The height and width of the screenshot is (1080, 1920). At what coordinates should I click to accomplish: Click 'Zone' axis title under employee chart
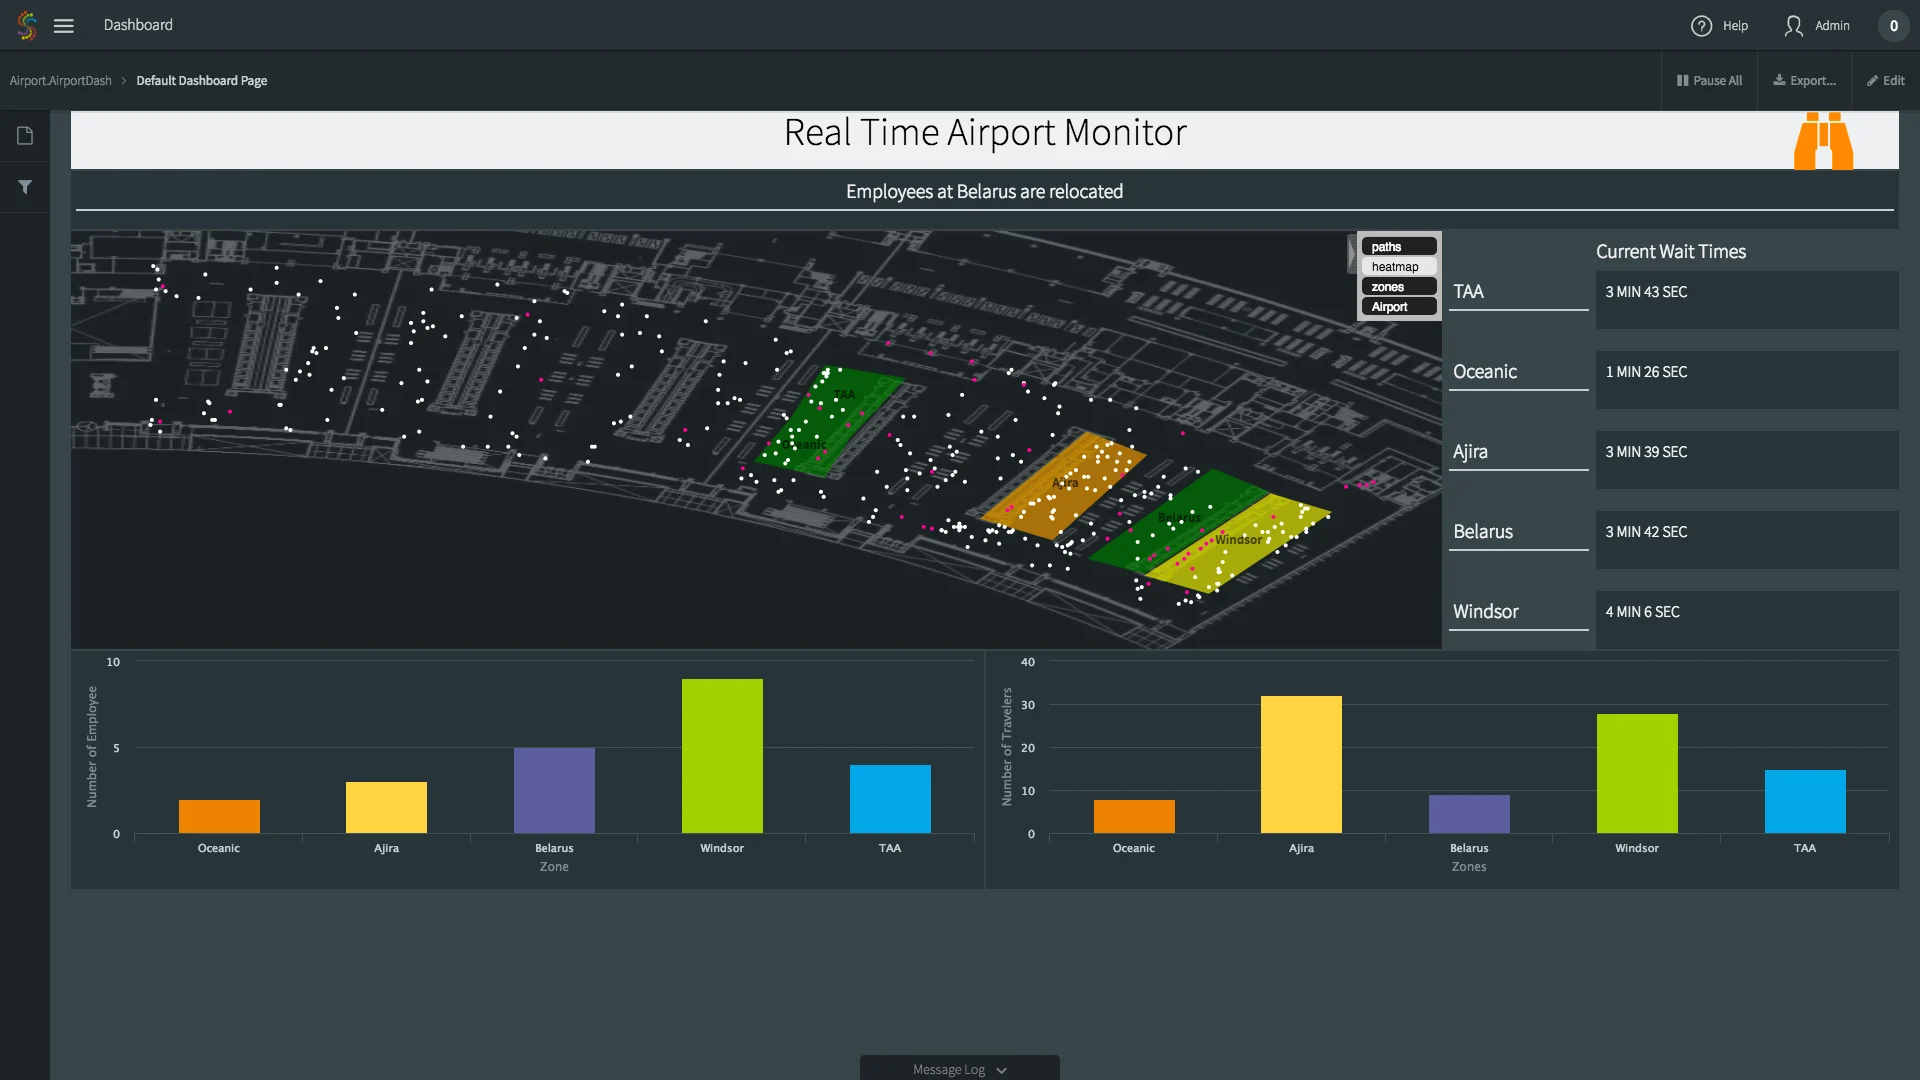point(554,867)
